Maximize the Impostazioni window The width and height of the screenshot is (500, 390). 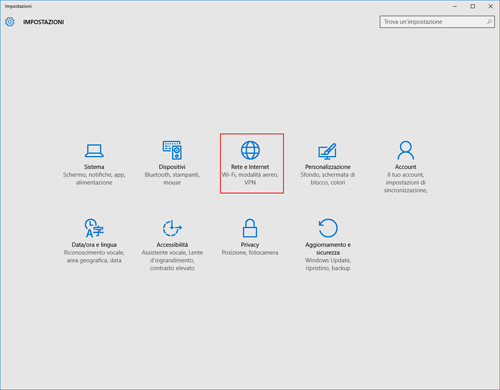coord(473,6)
